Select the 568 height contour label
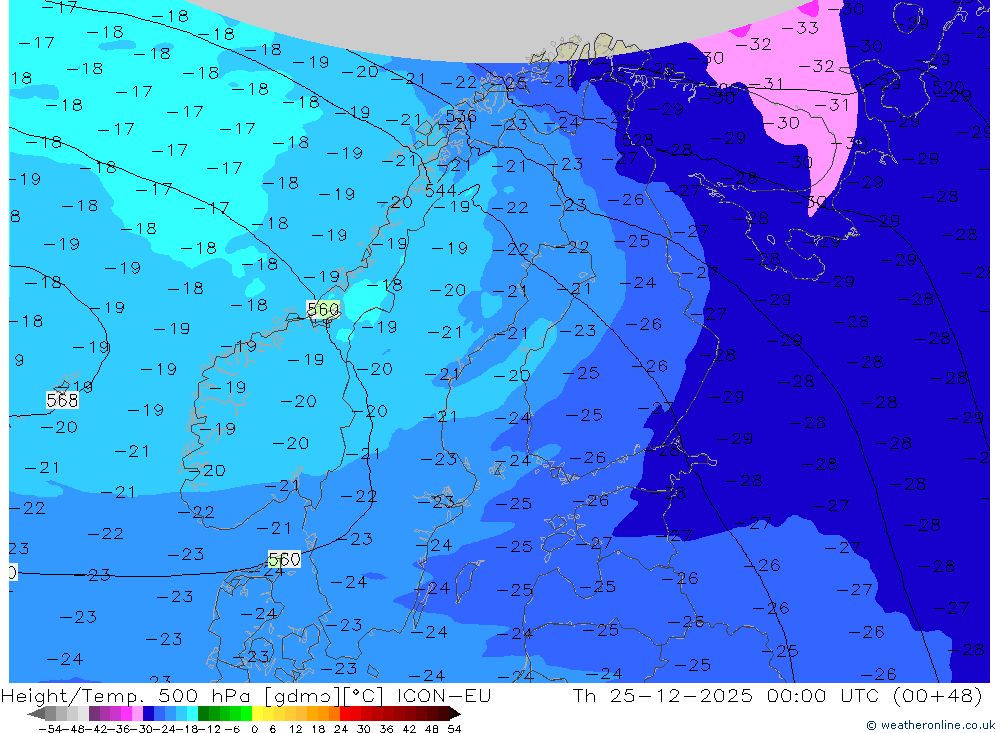Image resolution: width=1000 pixels, height=733 pixels. [62, 400]
